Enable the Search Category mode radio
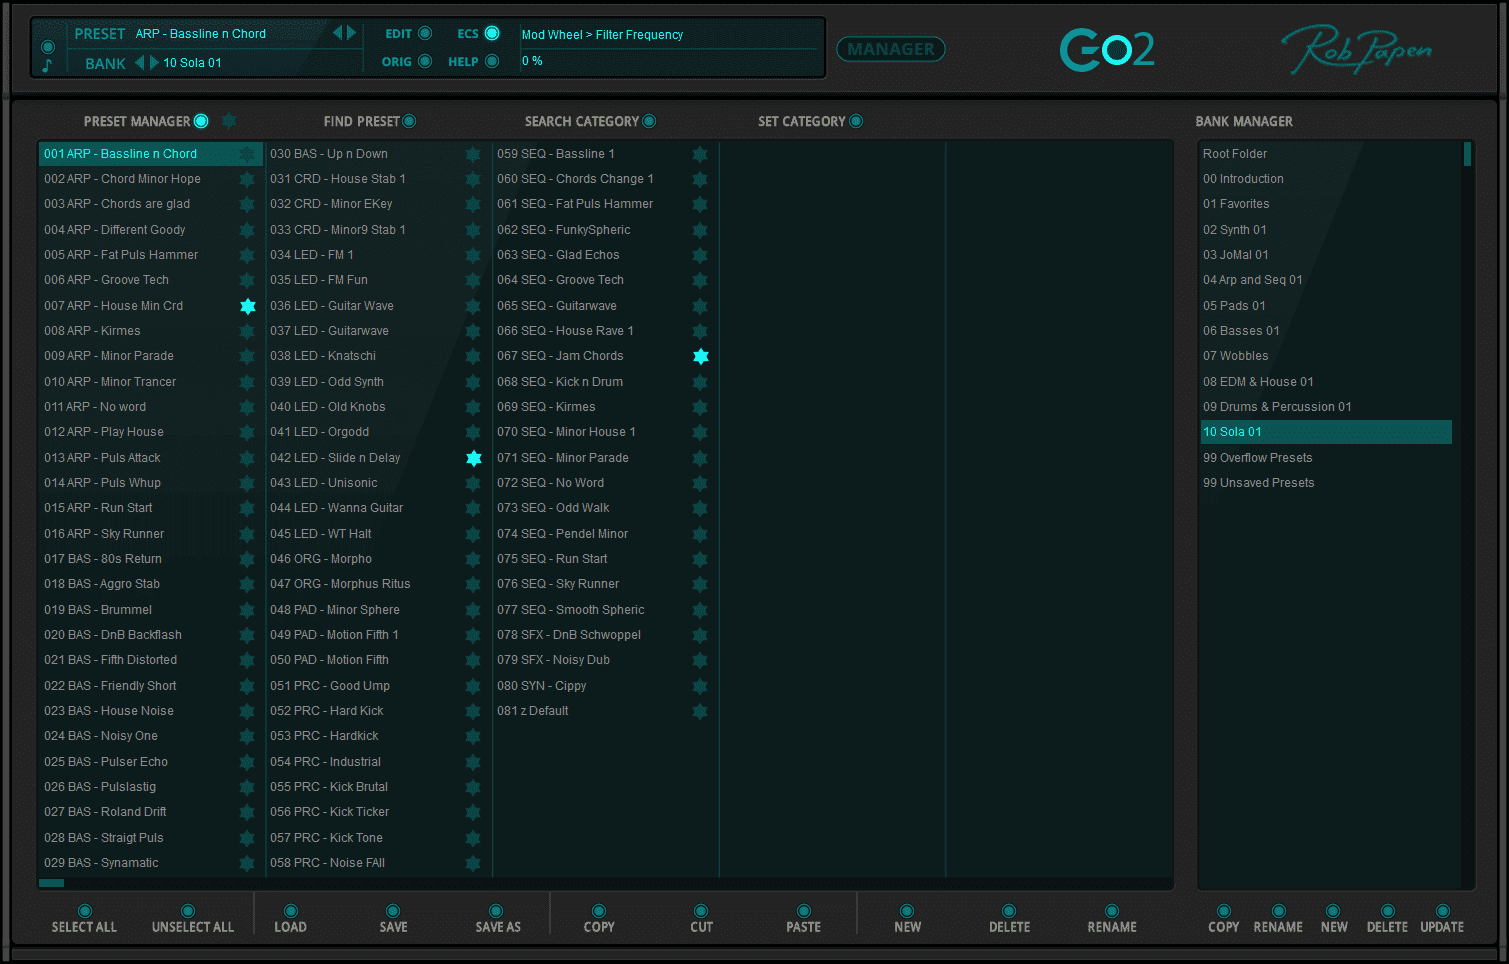Viewport: 1509px width, 964px height. tap(649, 121)
